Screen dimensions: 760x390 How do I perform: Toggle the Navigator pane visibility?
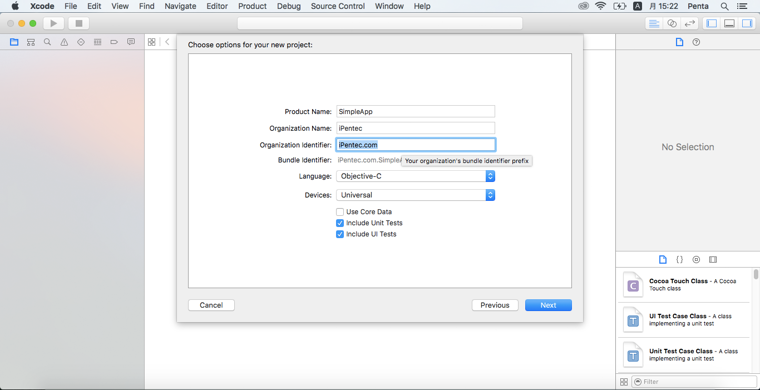[712, 23]
